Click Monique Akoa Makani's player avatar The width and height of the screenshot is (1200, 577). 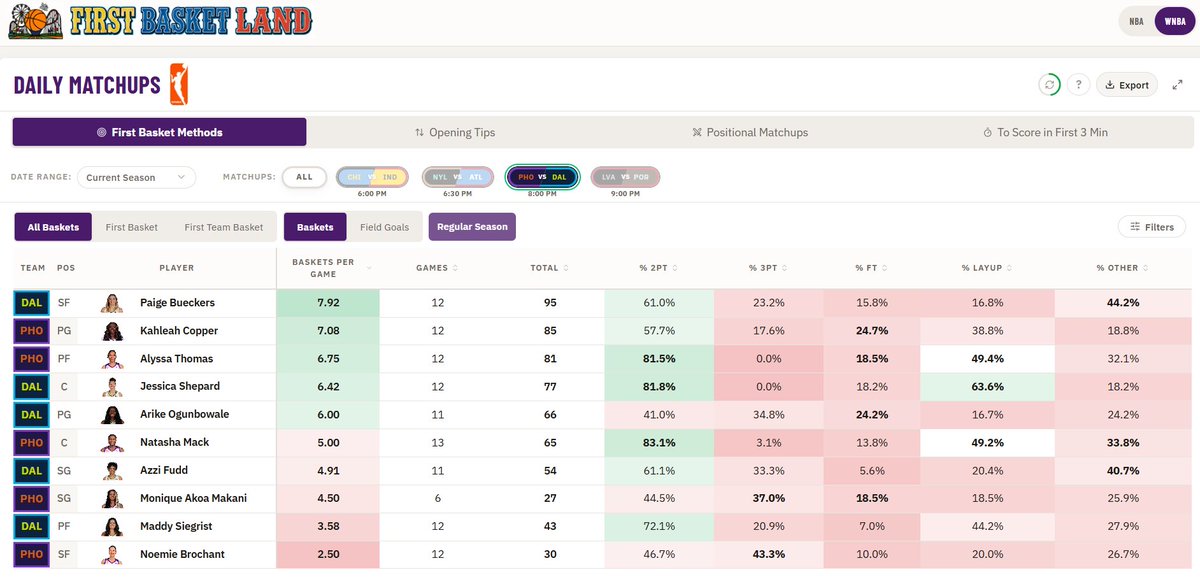tap(112, 498)
